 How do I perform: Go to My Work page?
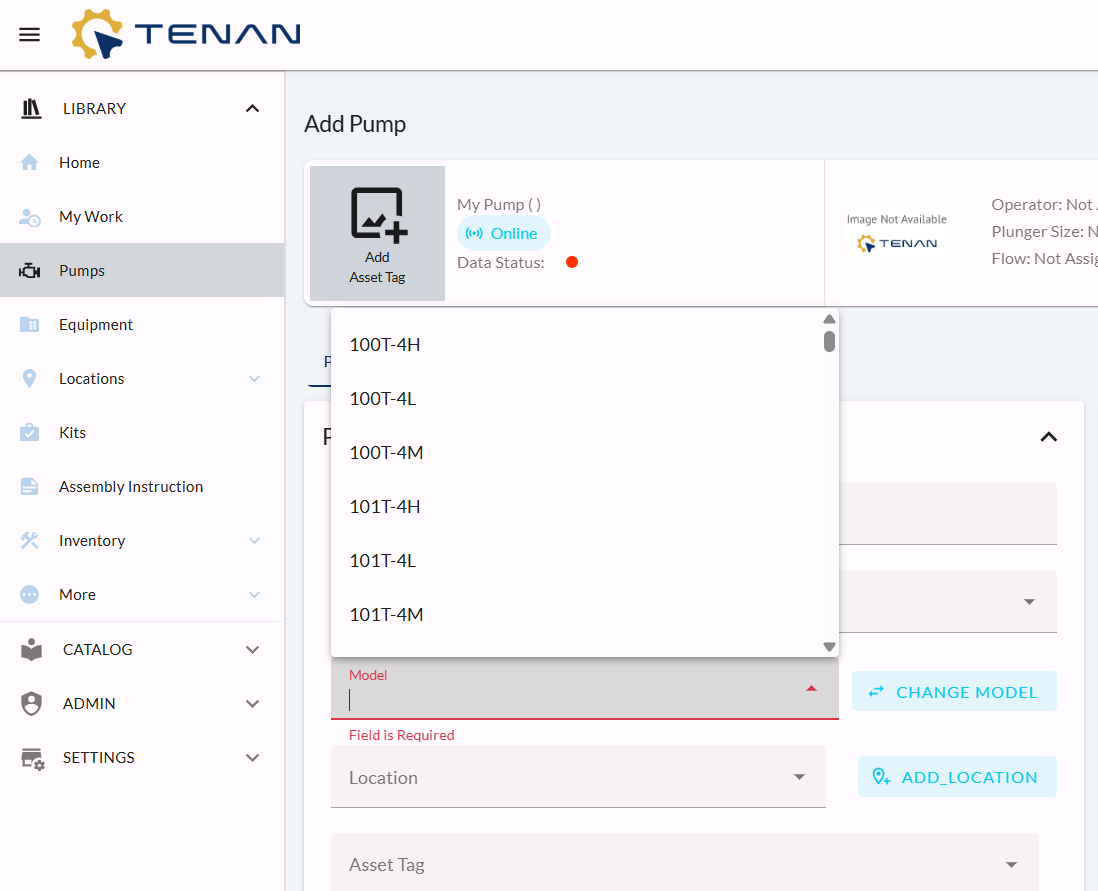(91, 217)
